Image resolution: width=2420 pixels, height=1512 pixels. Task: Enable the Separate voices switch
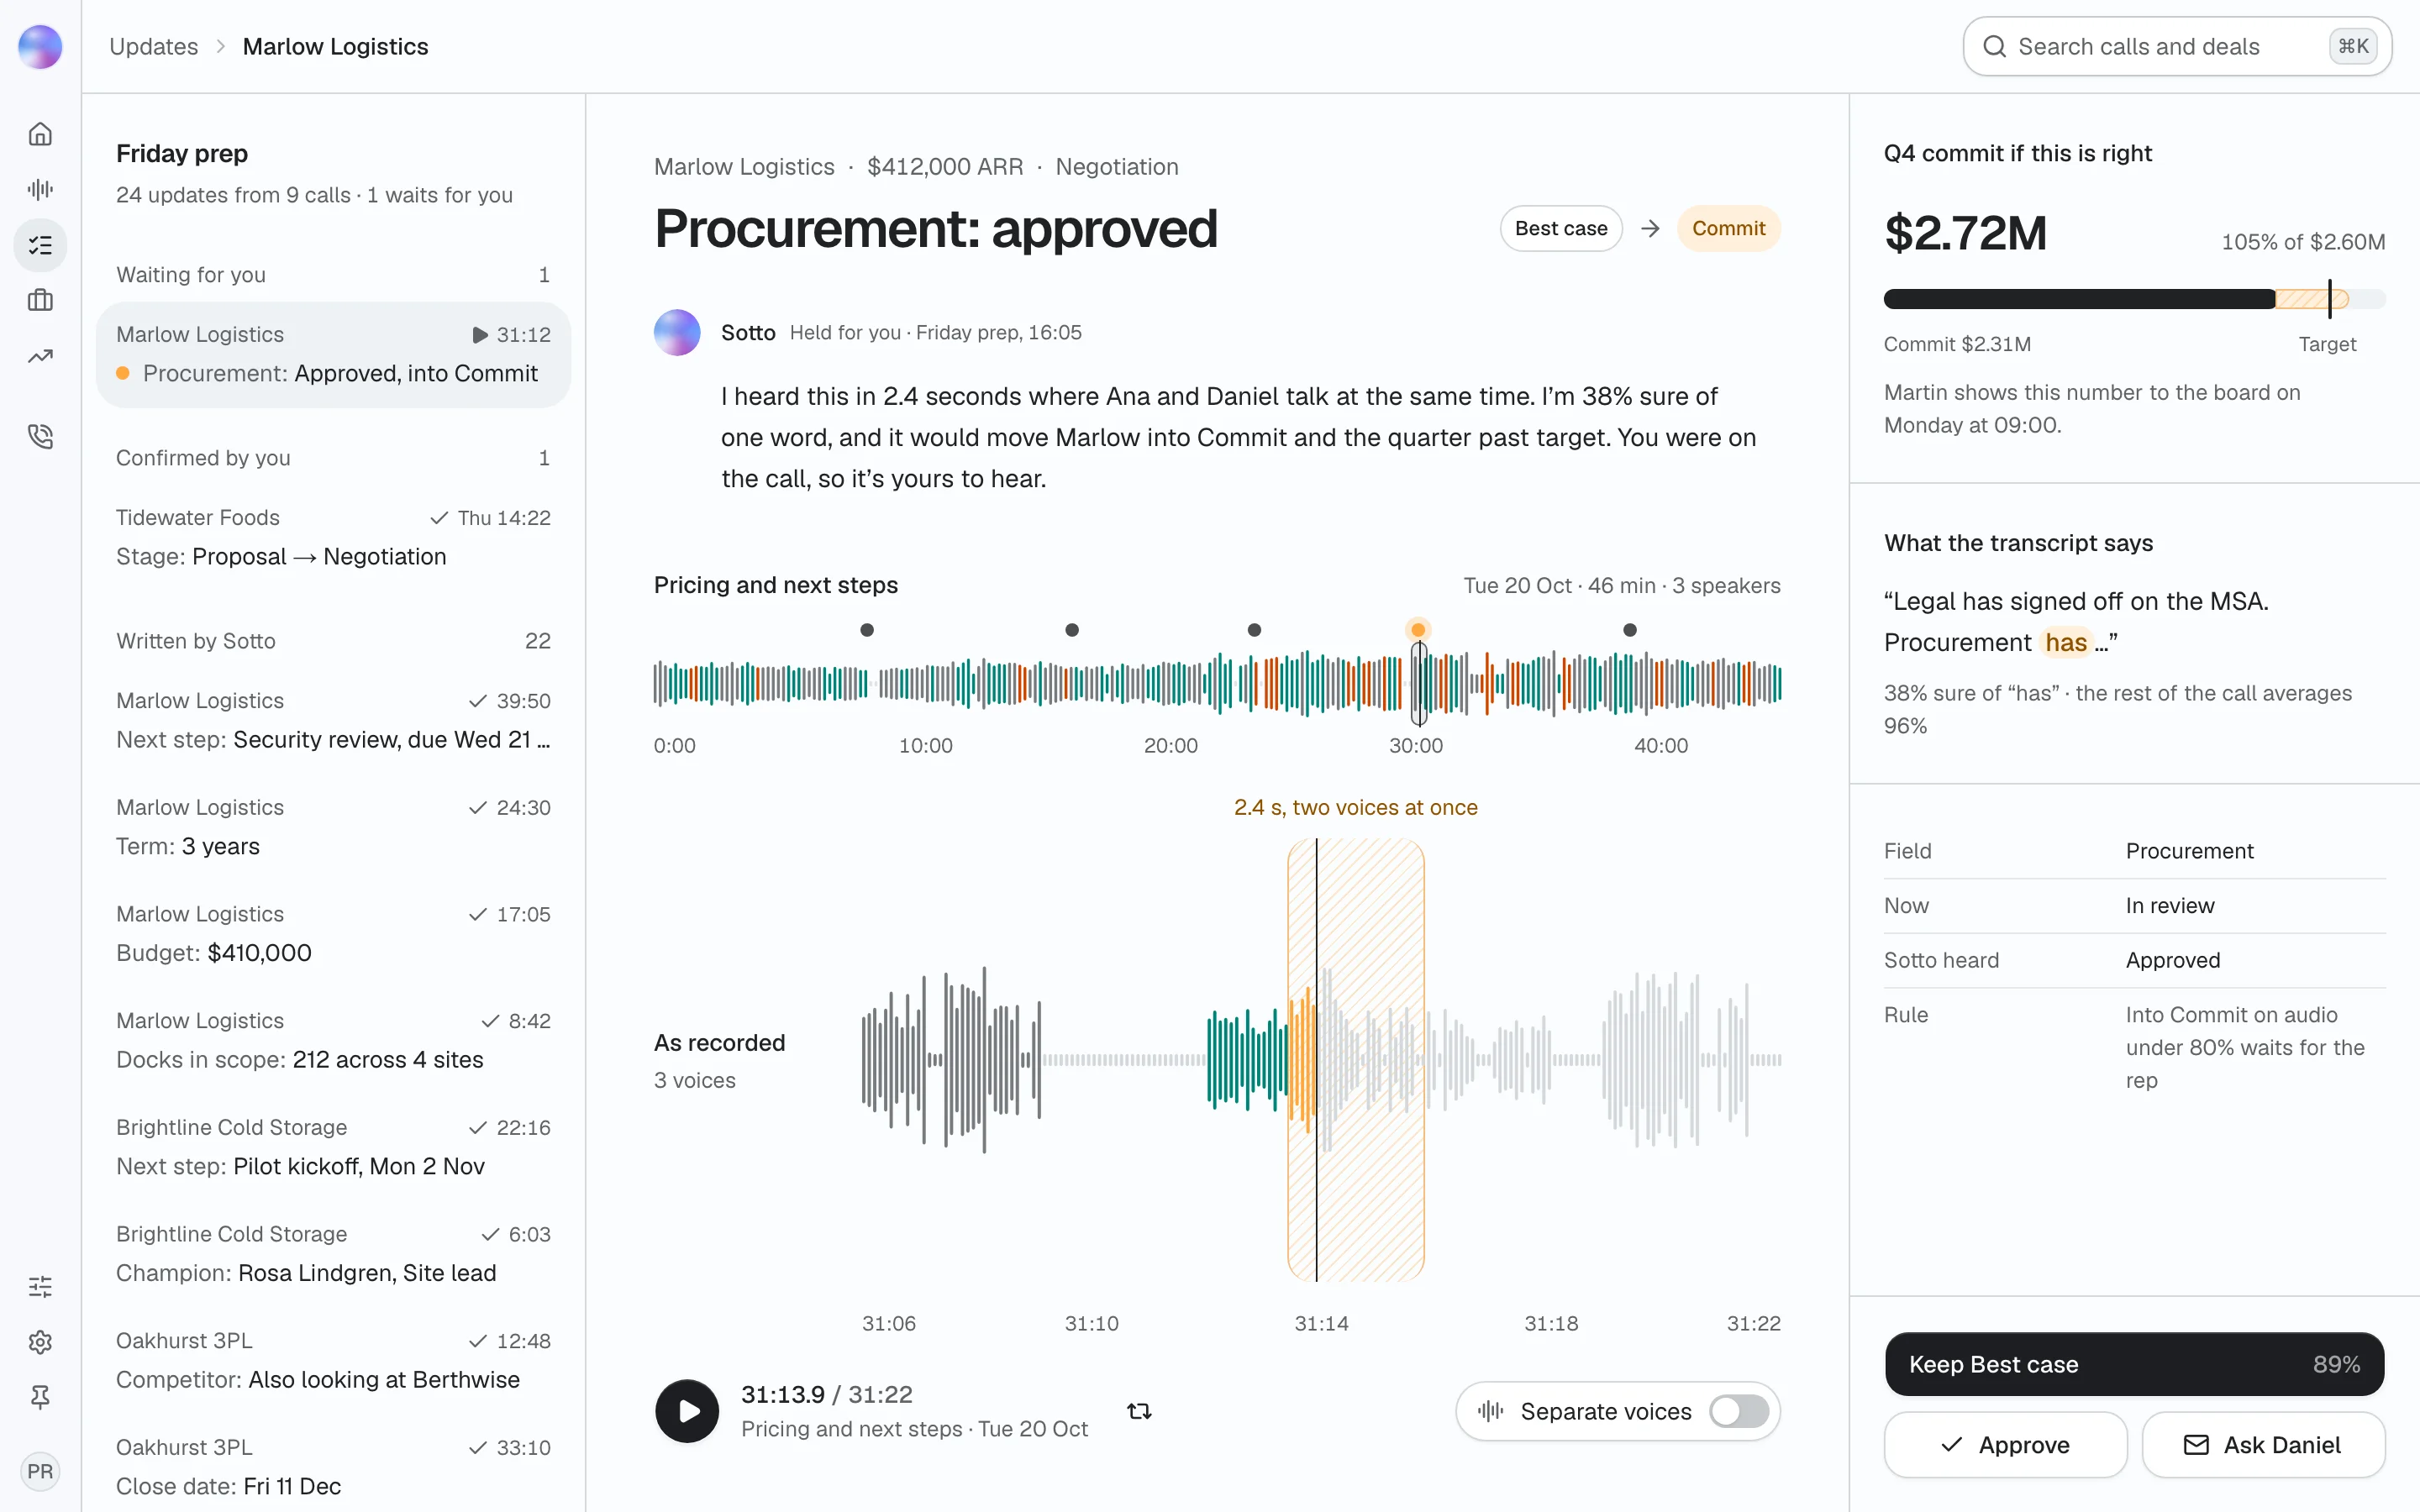coord(1738,1411)
